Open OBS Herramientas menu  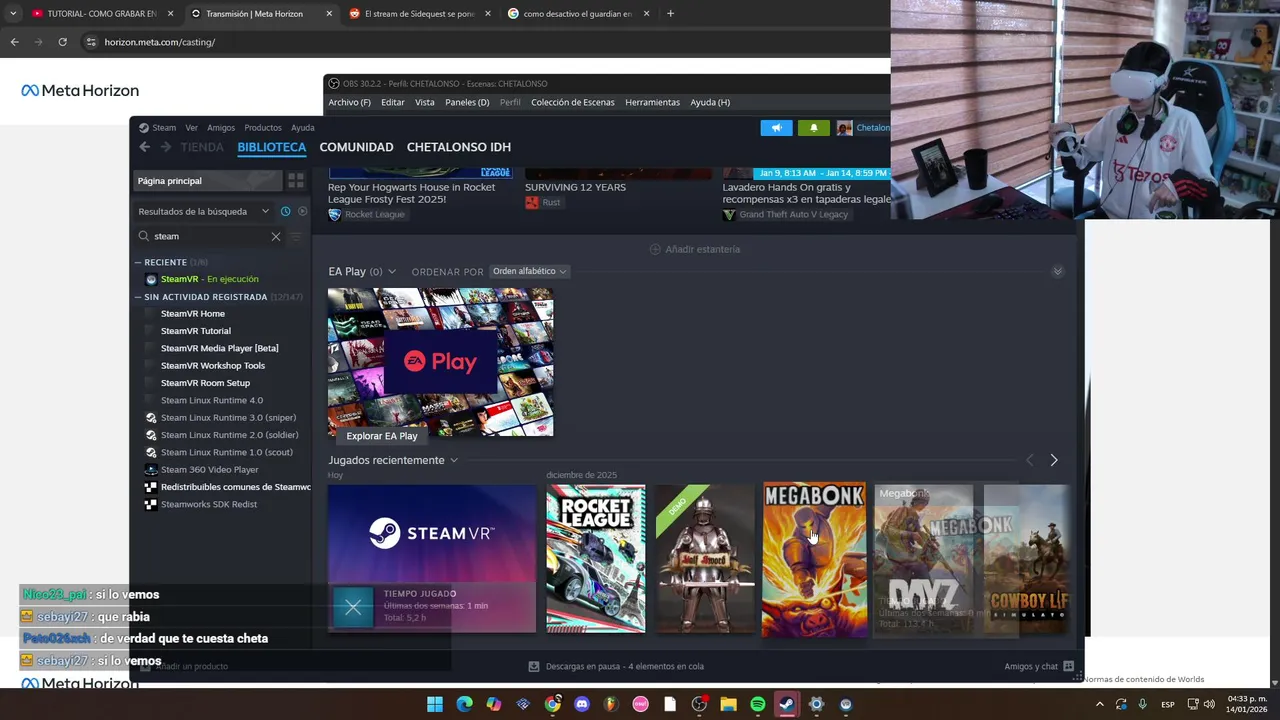click(652, 102)
